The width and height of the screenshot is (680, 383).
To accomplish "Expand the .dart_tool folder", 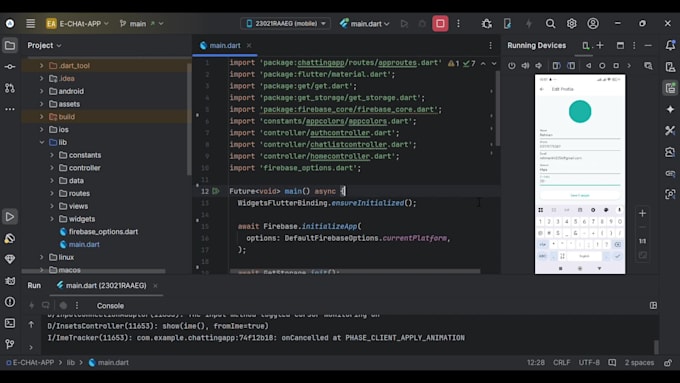I will click(x=42, y=65).
